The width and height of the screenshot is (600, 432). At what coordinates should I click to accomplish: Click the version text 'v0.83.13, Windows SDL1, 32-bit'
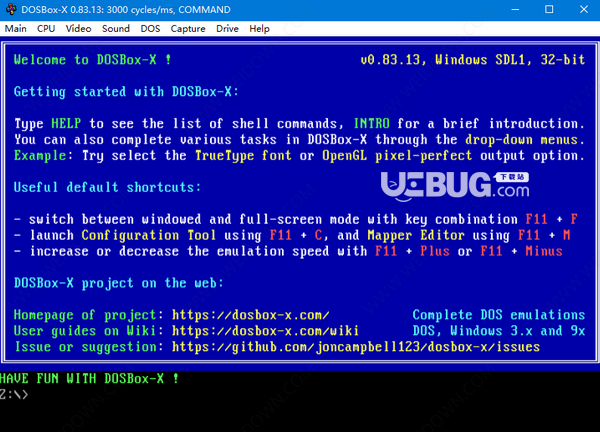[x=473, y=60]
